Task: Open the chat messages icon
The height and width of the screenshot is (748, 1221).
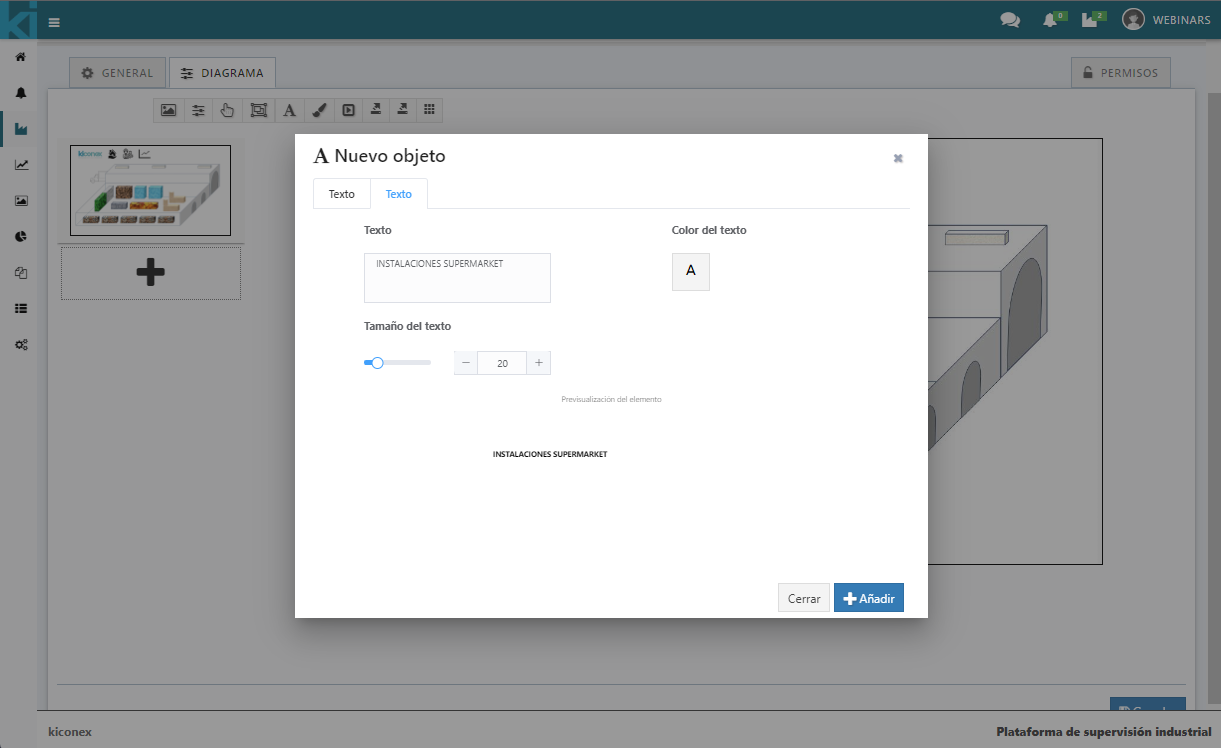Action: pyautogui.click(x=1010, y=20)
